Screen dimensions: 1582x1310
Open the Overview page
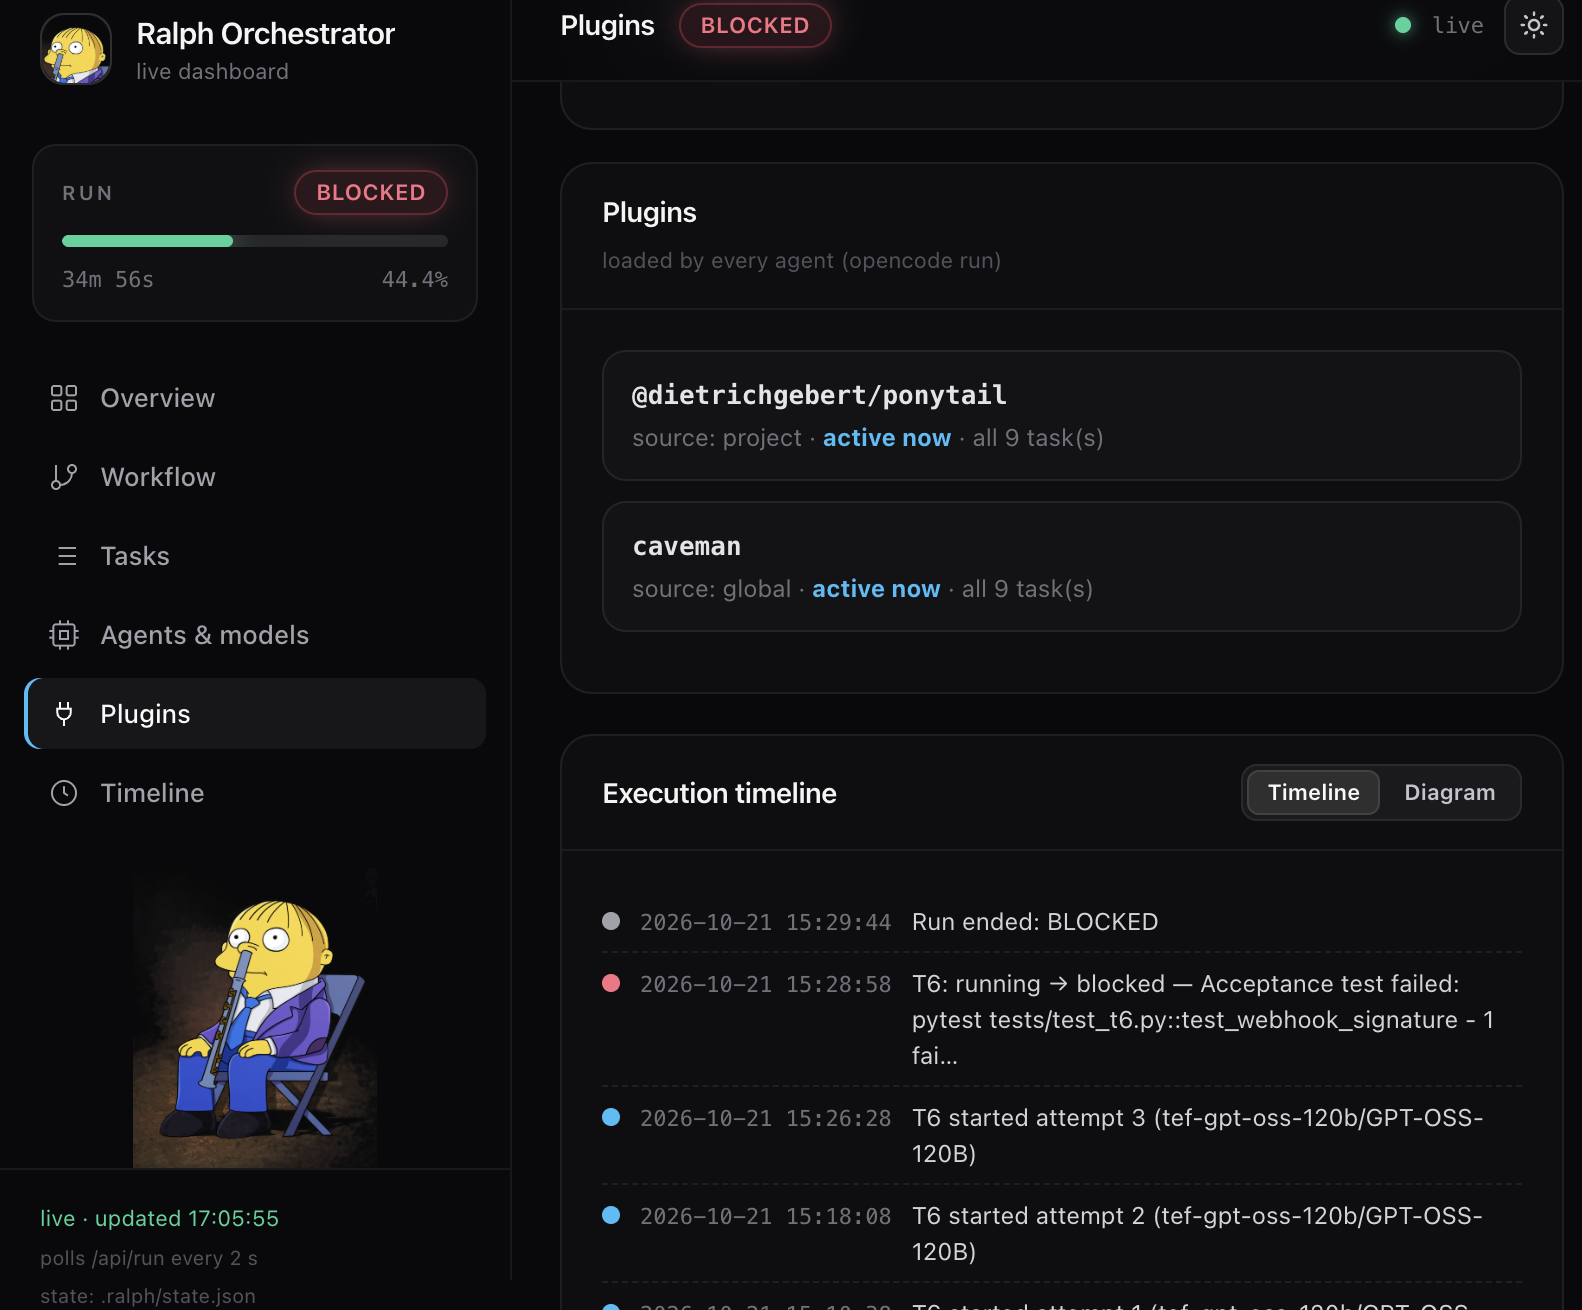coord(255,398)
